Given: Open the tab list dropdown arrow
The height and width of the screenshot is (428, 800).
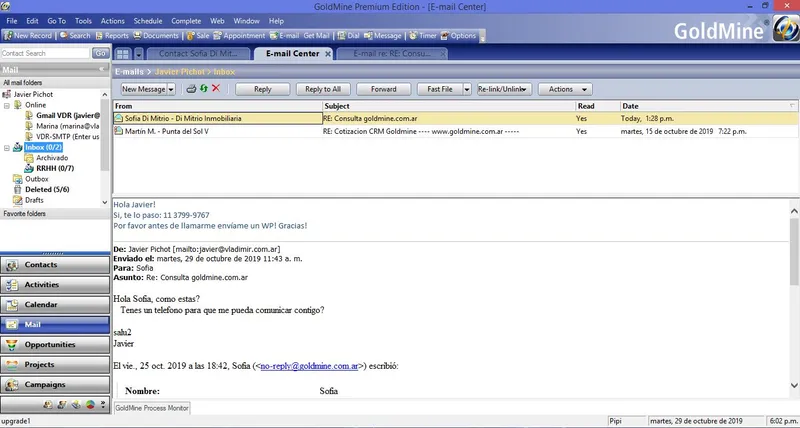Looking at the screenshot, I should pos(138,54).
